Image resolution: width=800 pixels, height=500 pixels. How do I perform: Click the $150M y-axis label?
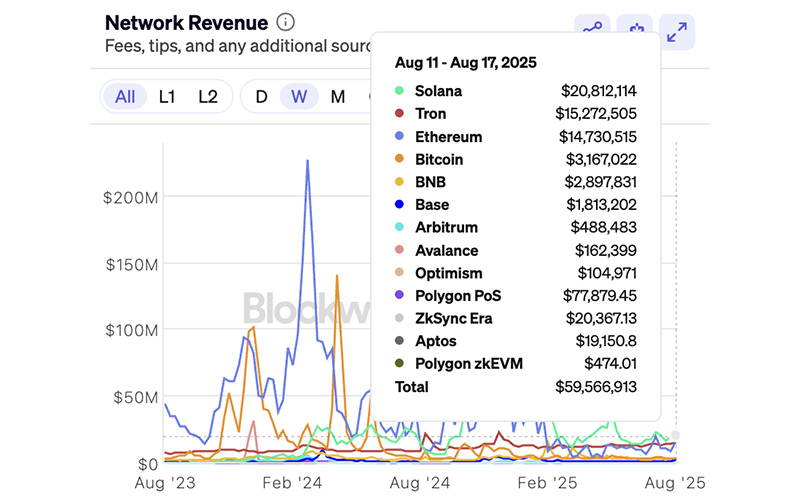[x=132, y=265]
